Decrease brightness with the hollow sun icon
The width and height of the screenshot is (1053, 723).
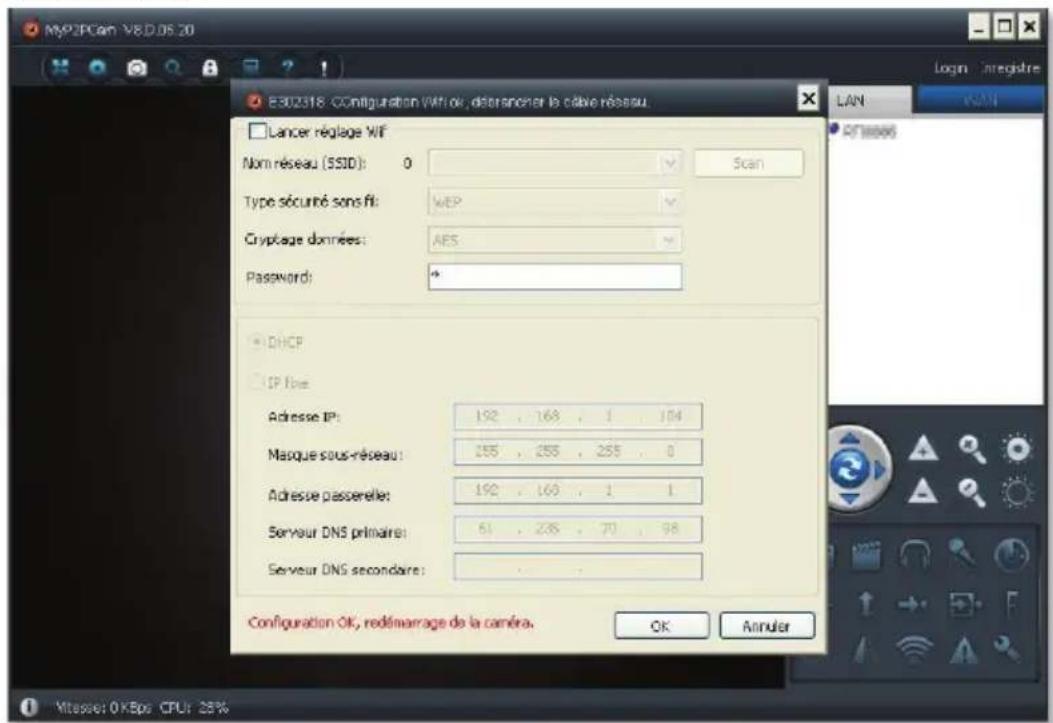point(1017,493)
